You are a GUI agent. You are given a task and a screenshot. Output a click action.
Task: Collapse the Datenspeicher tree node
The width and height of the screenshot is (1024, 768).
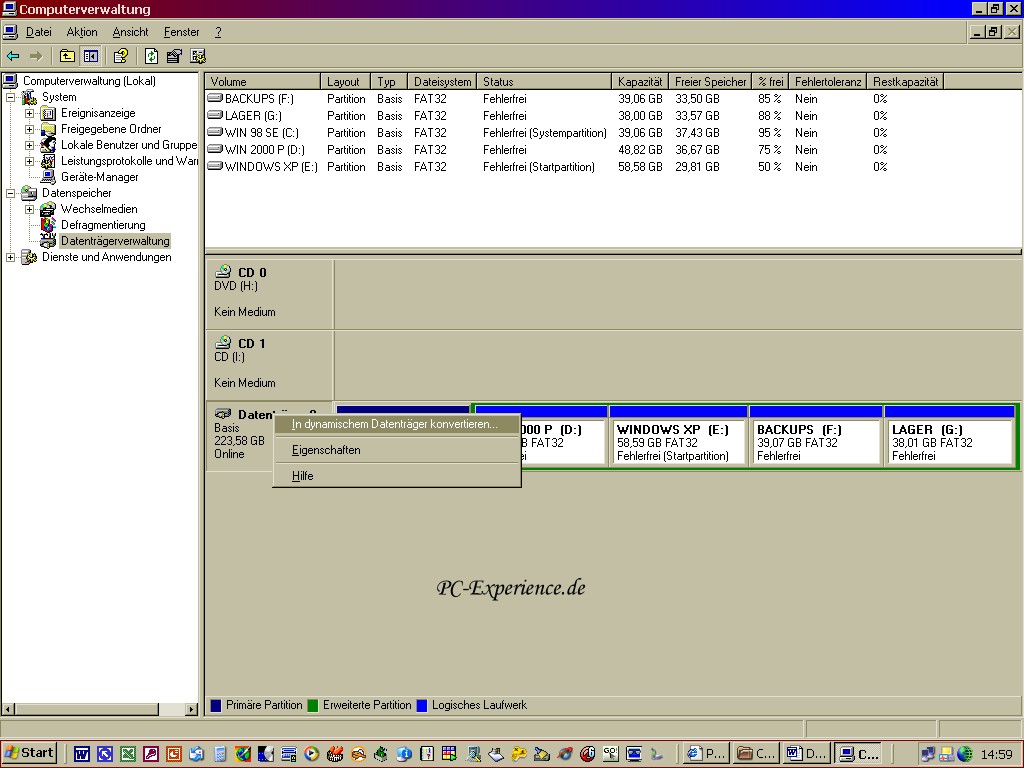pyautogui.click(x=10, y=193)
